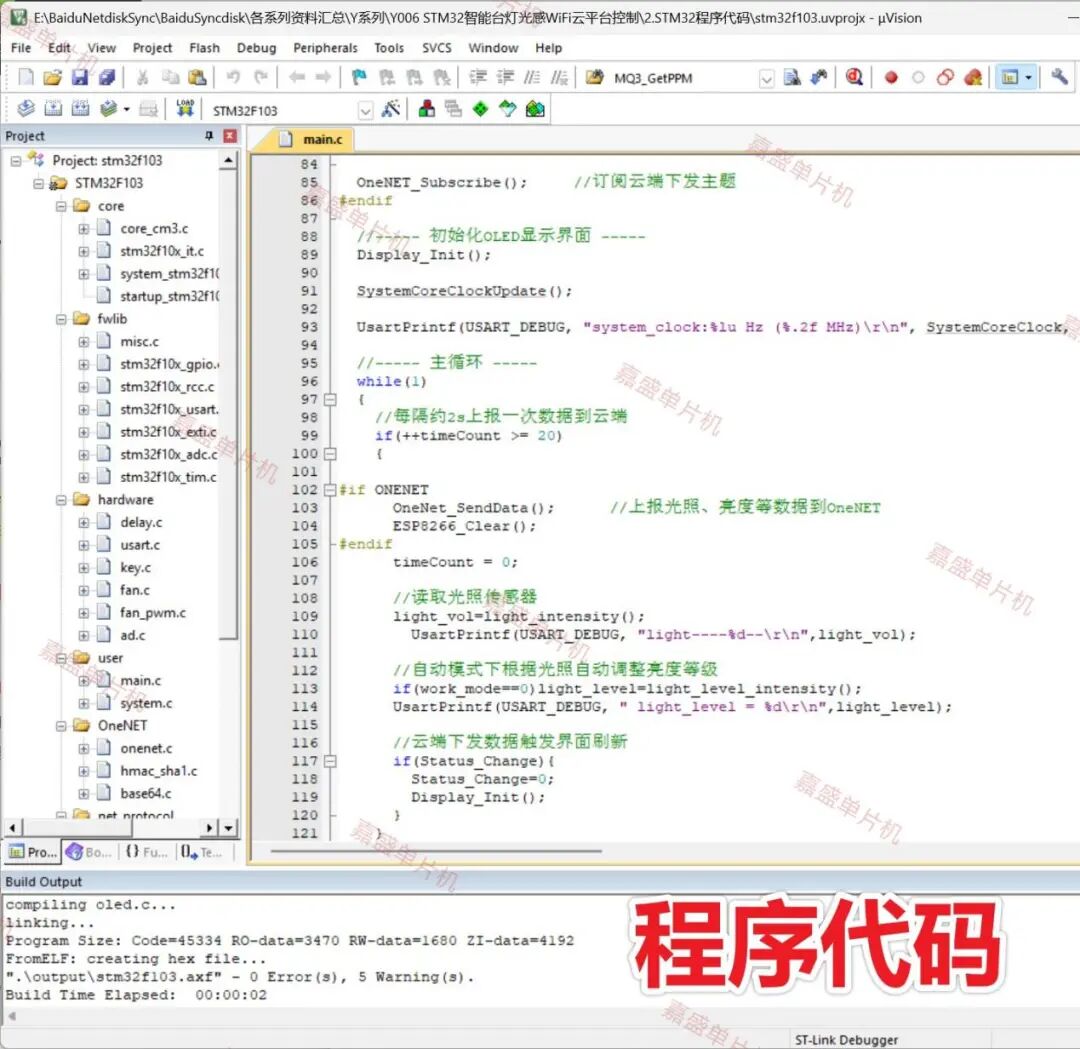Screen dimensions: 1080x1049
Task: Switch to the Books tab in Project panel
Action: [x=90, y=852]
